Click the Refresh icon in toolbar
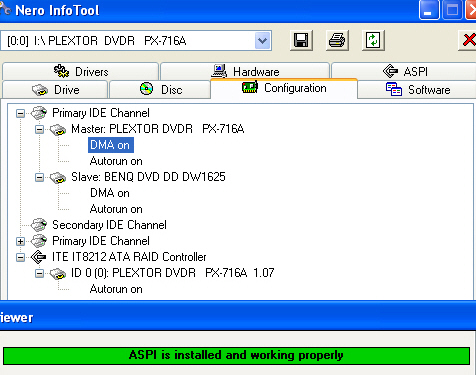This screenshot has width=476, height=375. (373, 40)
